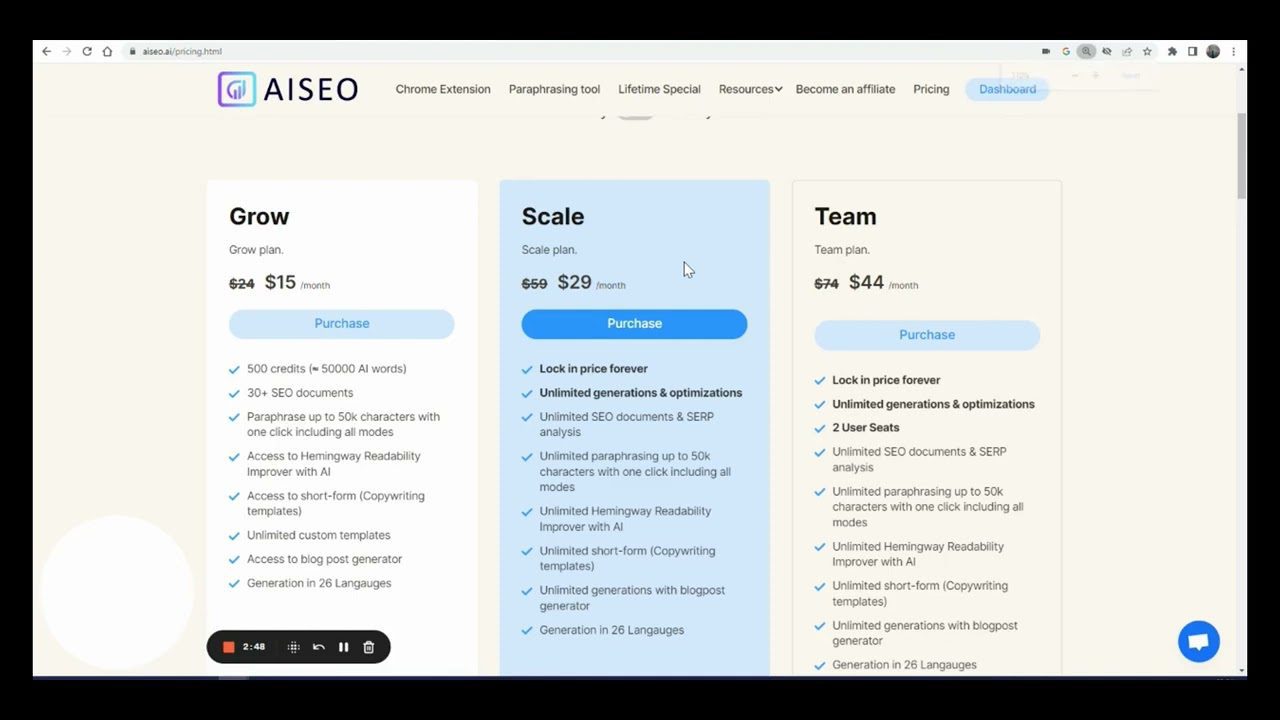This screenshot has height=720, width=1280.
Task: Click '30+ SEO documents' feature text
Action: click(x=300, y=393)
